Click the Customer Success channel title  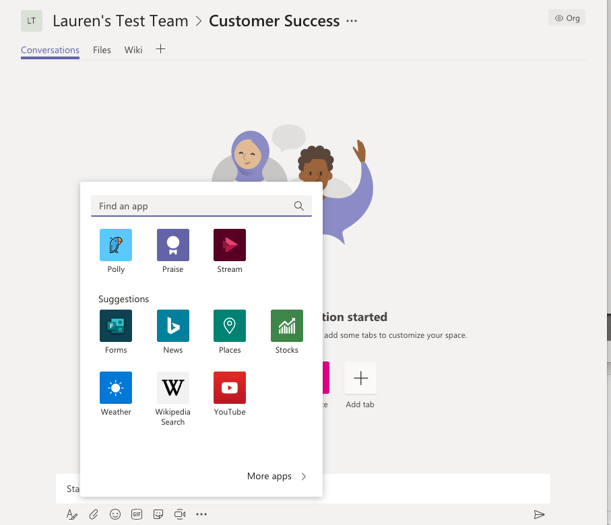coord(274,21)
